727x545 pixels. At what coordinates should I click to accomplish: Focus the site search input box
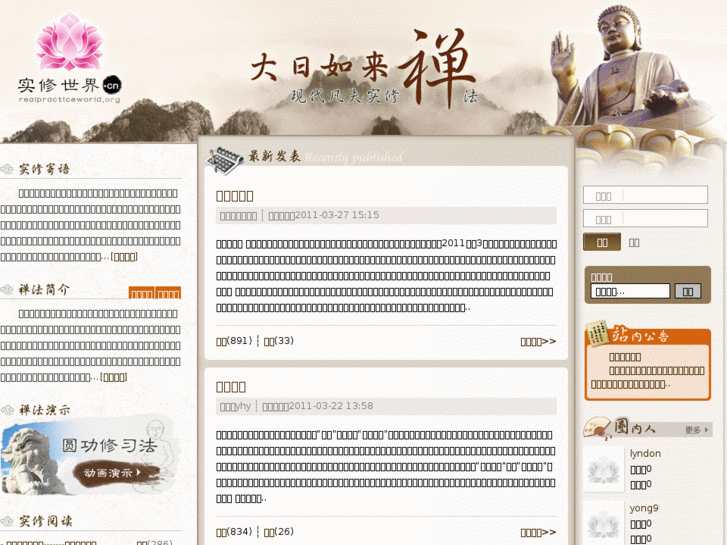pos(630,291)
